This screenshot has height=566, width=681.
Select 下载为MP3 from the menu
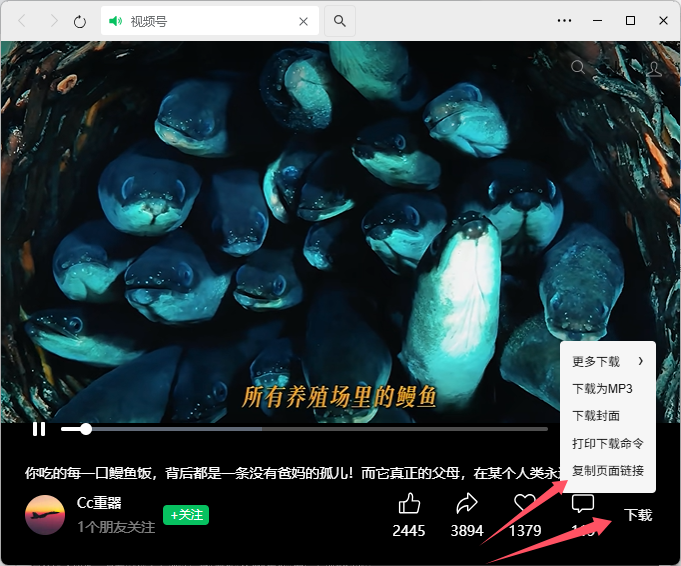pyautogui.click(x=602, y=388)
